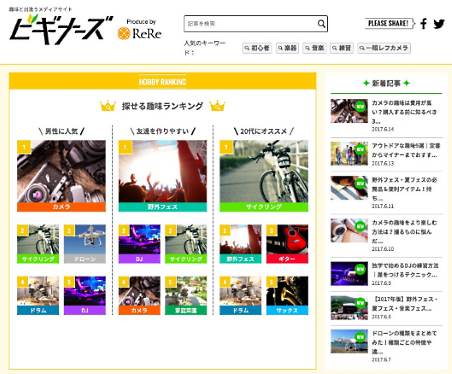Open the ドラム card under 男性に人気

pos(38,295)
